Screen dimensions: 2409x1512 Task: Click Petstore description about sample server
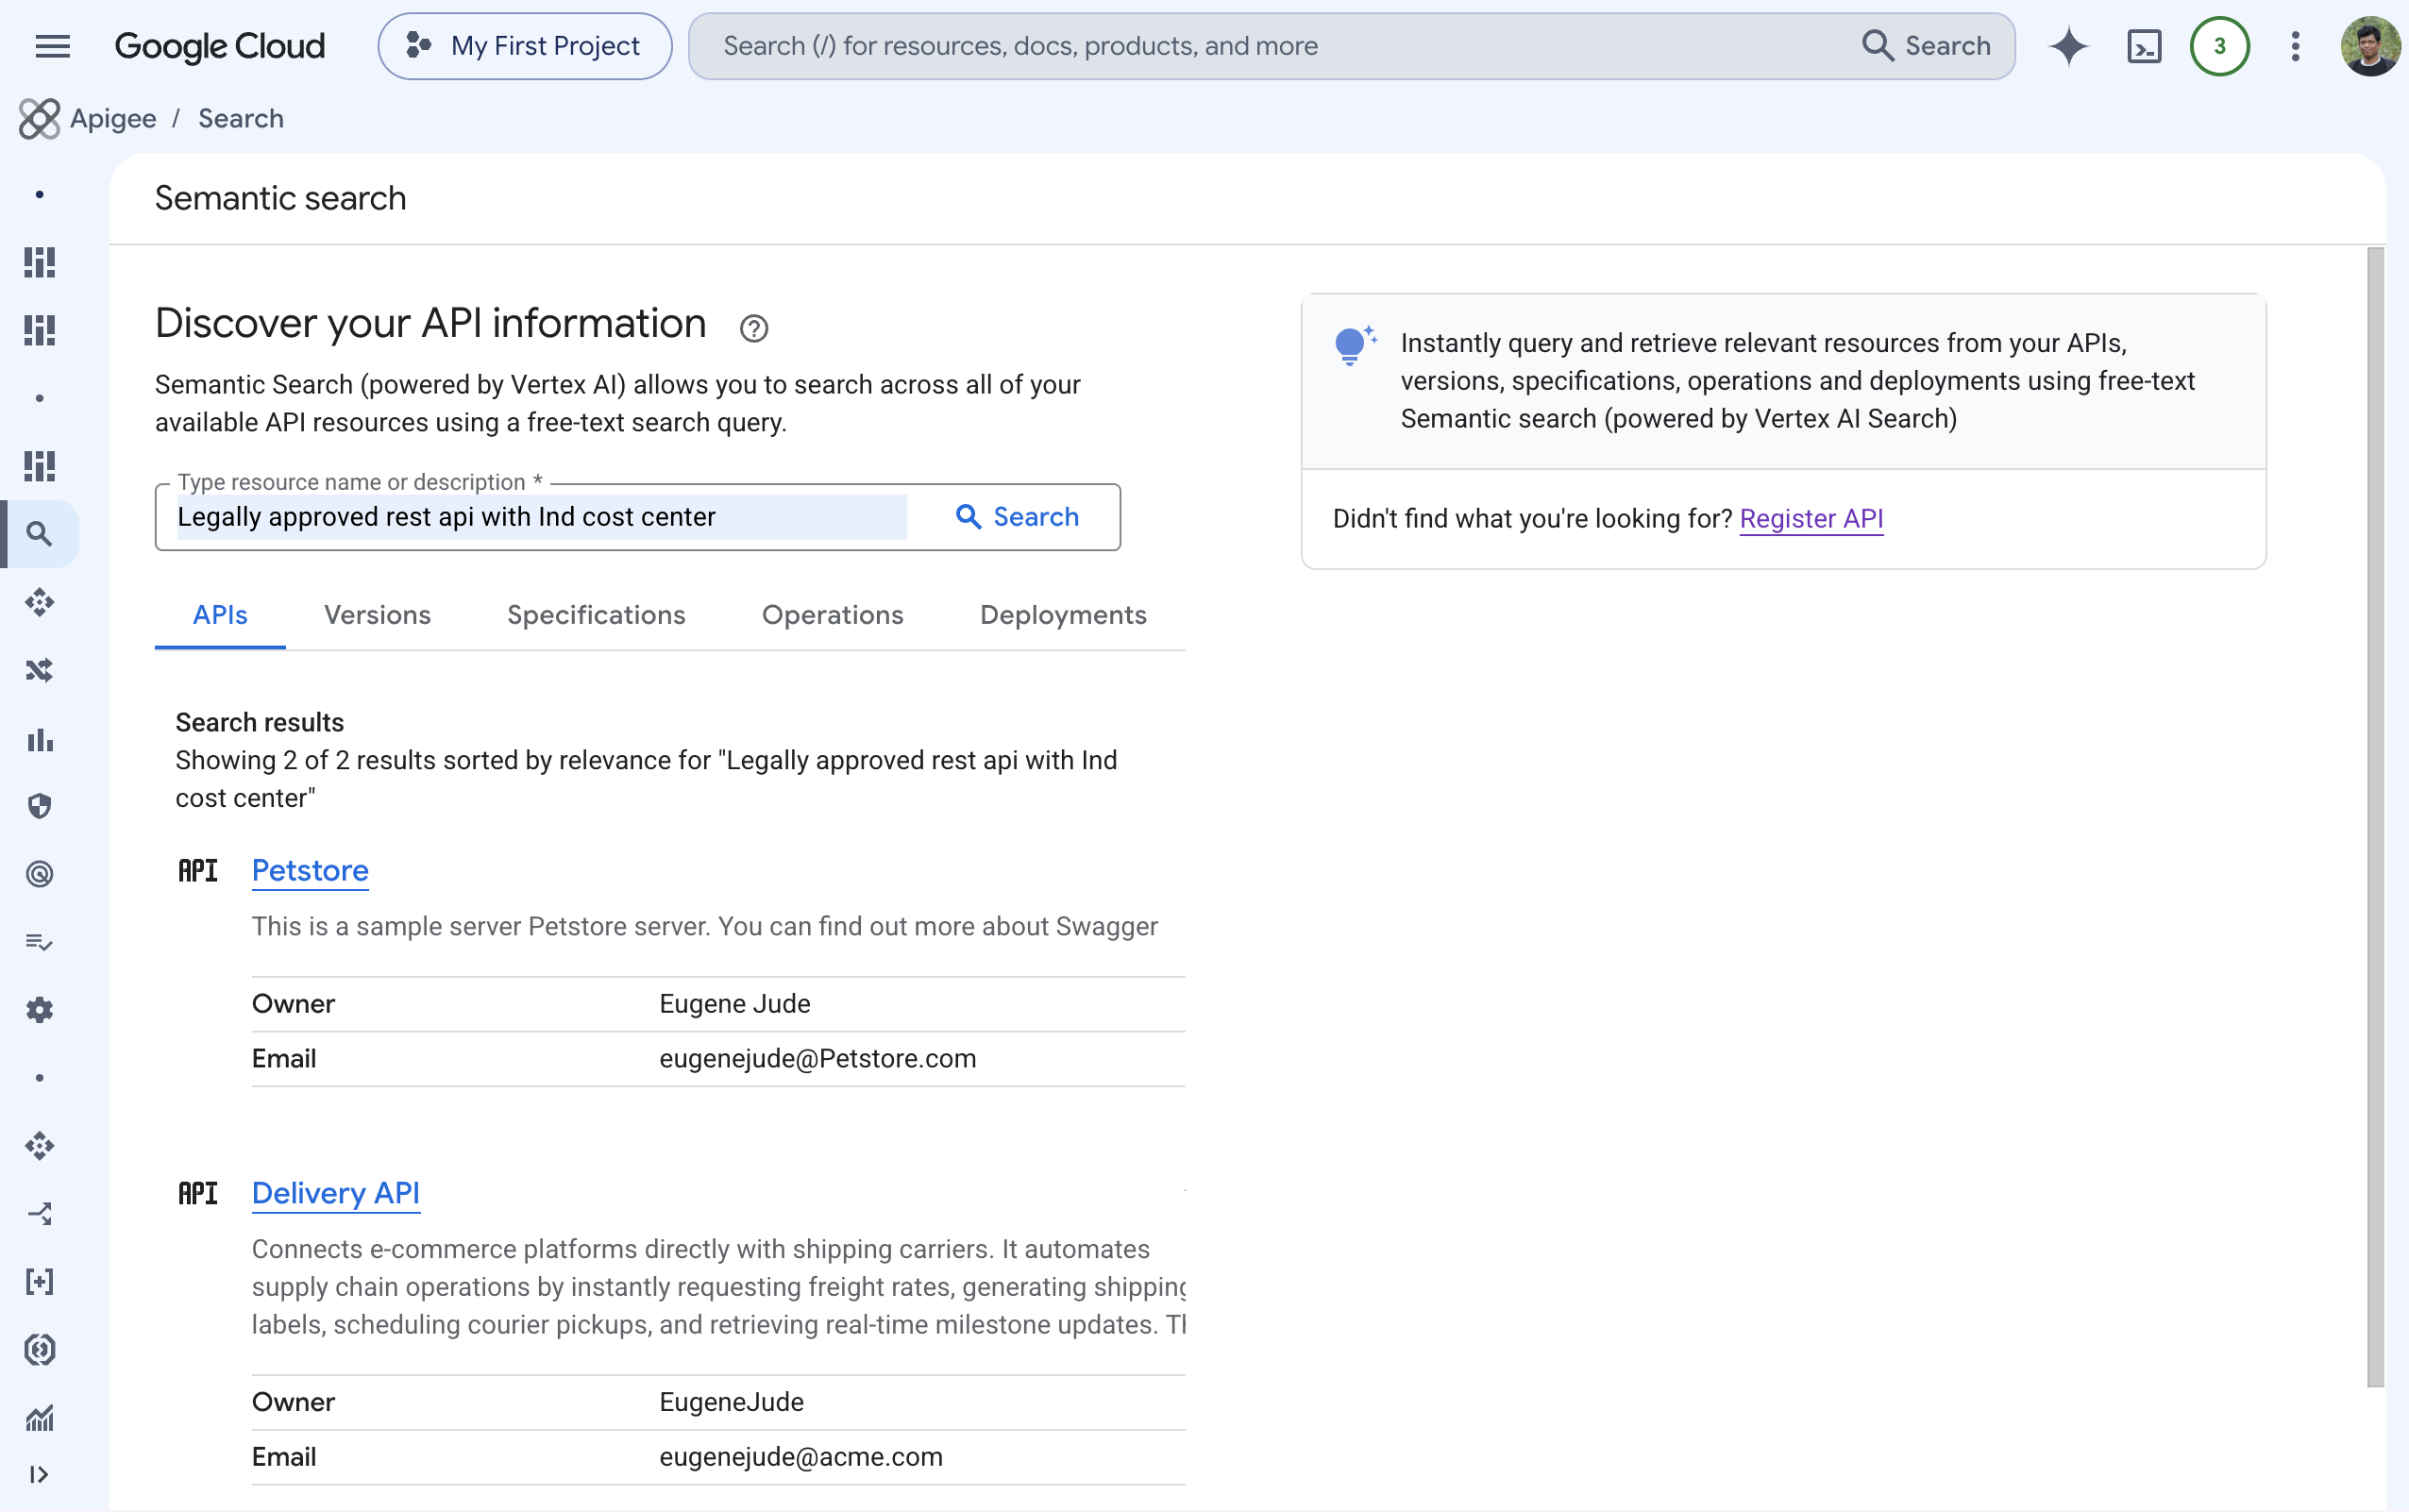[x=704, y=926]
